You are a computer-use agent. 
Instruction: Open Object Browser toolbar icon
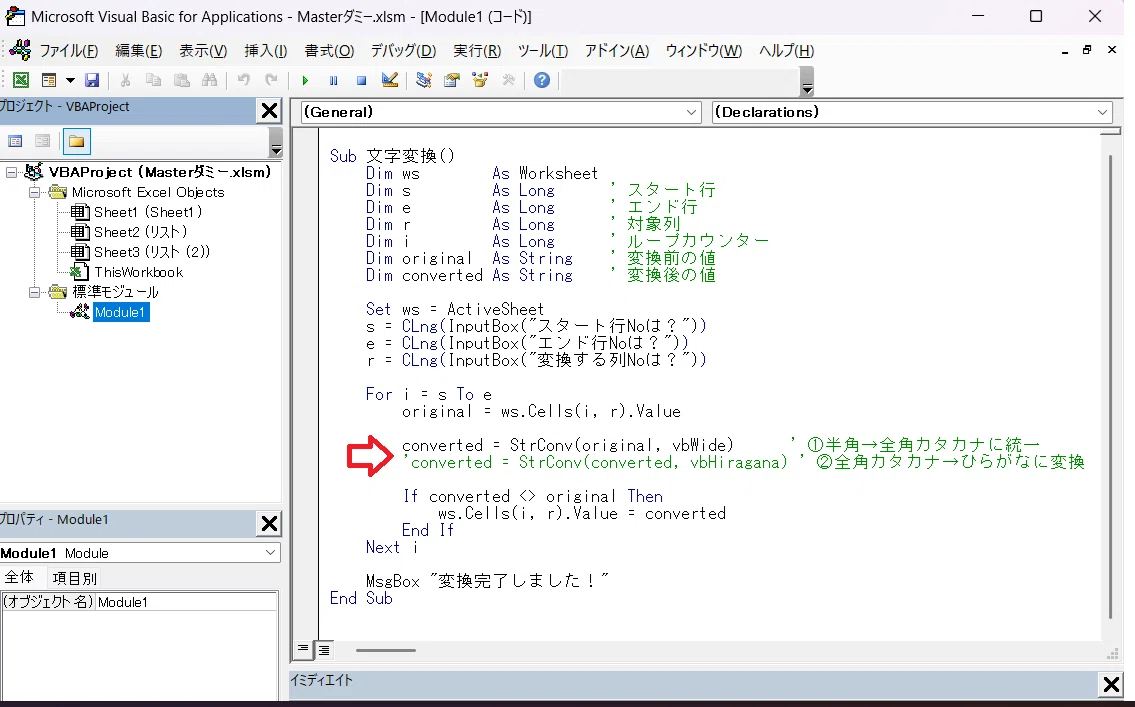[480, 80]
